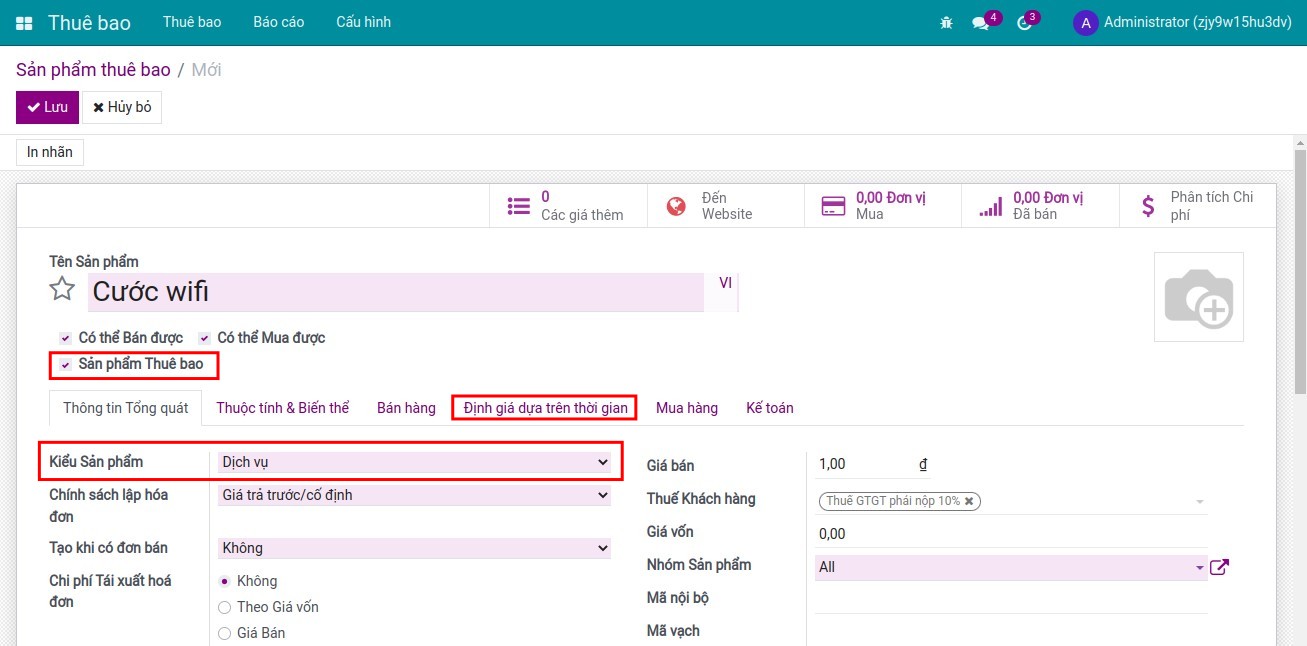Click the 0,00 Đơn vị Mua stat
This screenshot has height=646, width=1307.
[x=883, y=206]
